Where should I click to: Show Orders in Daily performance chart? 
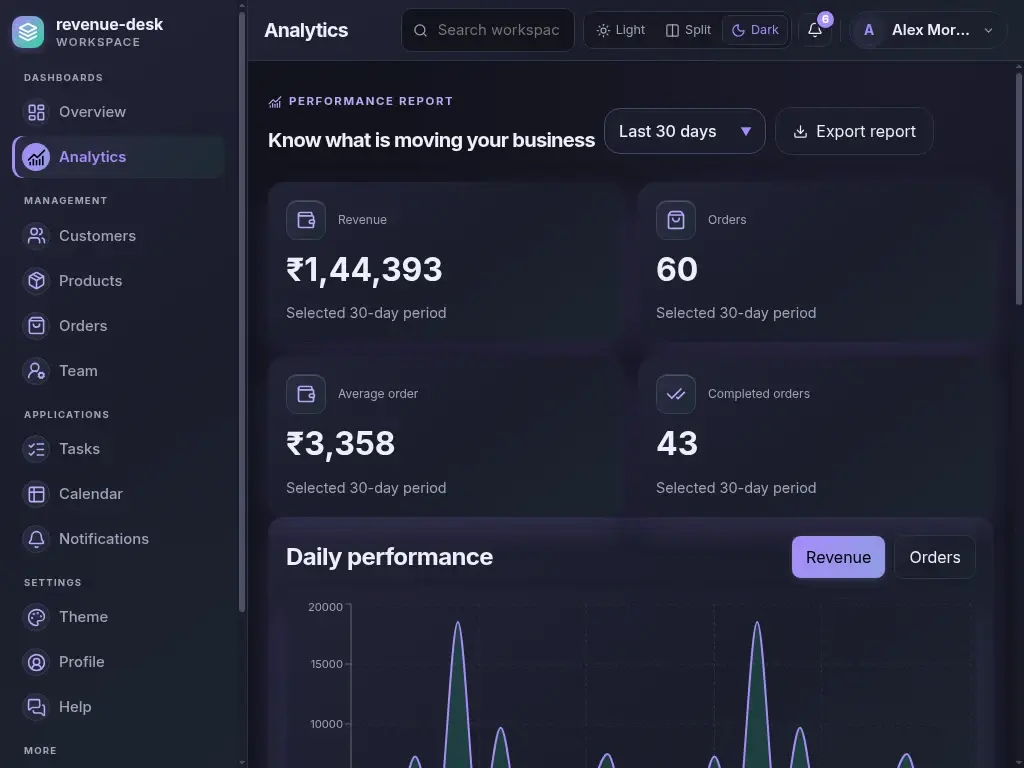(x=935, y=557)
